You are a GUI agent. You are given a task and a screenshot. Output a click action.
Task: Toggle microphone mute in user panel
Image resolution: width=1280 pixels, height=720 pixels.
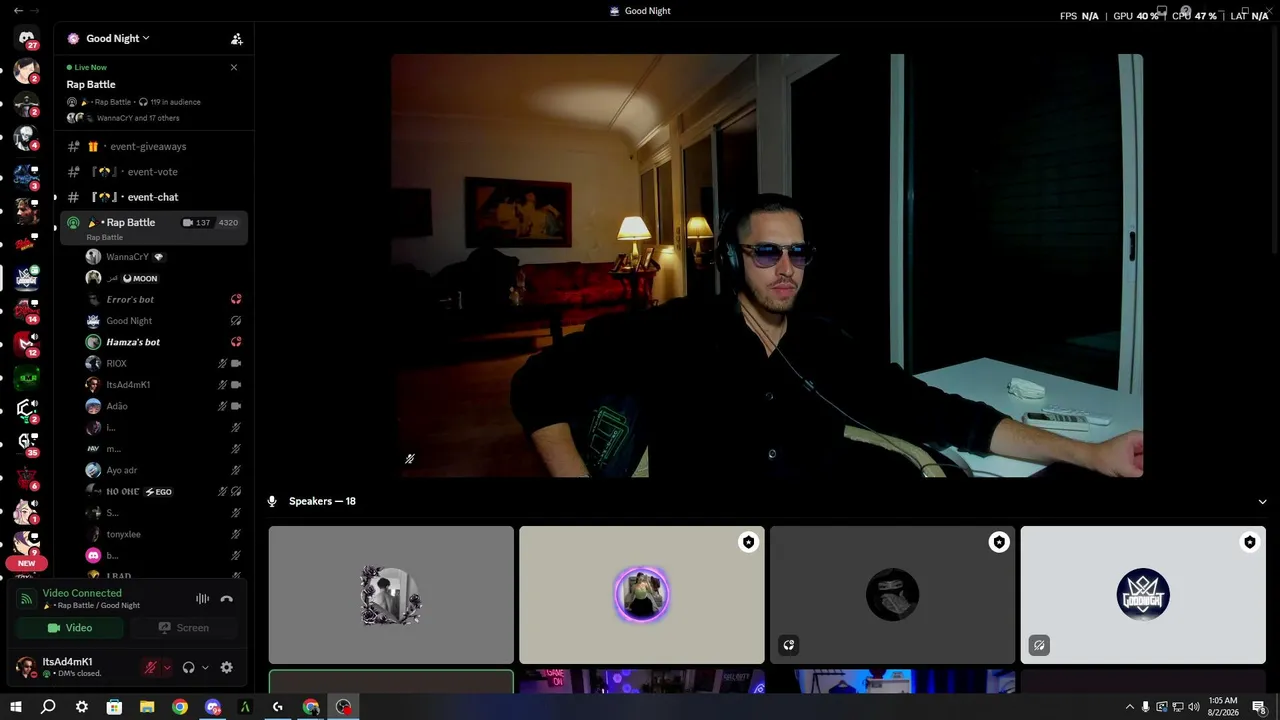click(x=151, y=667)
